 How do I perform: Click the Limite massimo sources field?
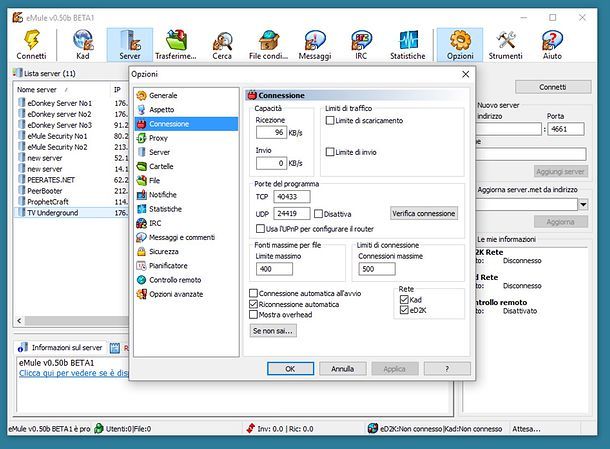pos(274,269)
